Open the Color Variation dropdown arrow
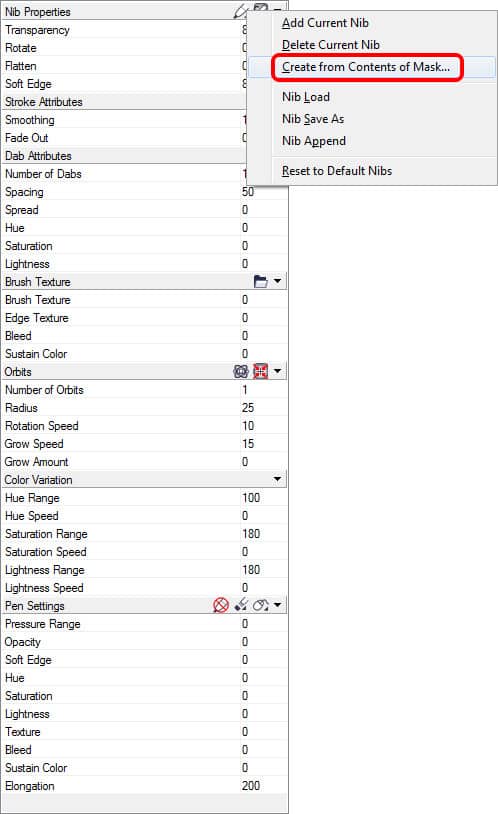Viewport: 498px width, 814px height. tap(277, 479)
